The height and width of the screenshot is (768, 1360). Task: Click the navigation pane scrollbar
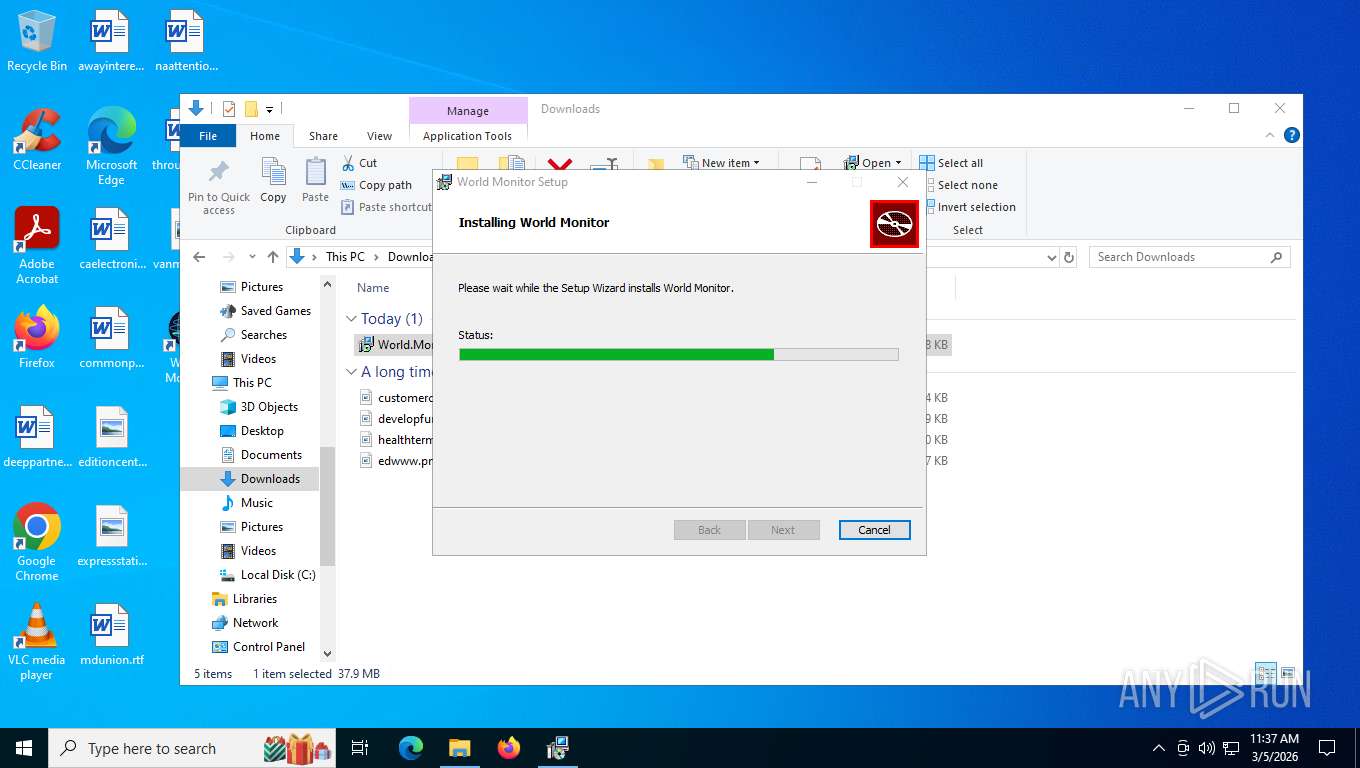(327, 505)
